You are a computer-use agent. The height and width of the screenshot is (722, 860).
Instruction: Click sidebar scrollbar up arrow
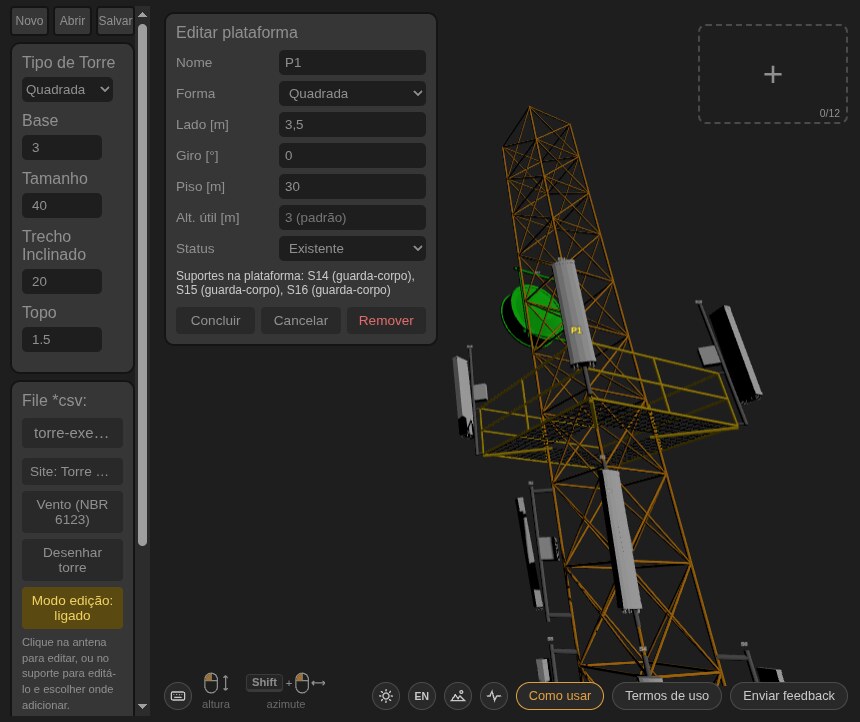[143, 14]
